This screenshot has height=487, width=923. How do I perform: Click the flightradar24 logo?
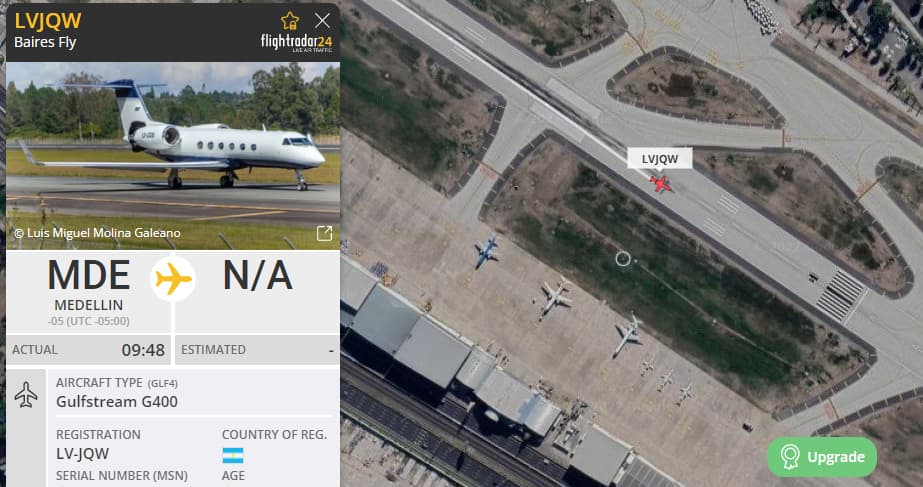click(x=296, y=43)
